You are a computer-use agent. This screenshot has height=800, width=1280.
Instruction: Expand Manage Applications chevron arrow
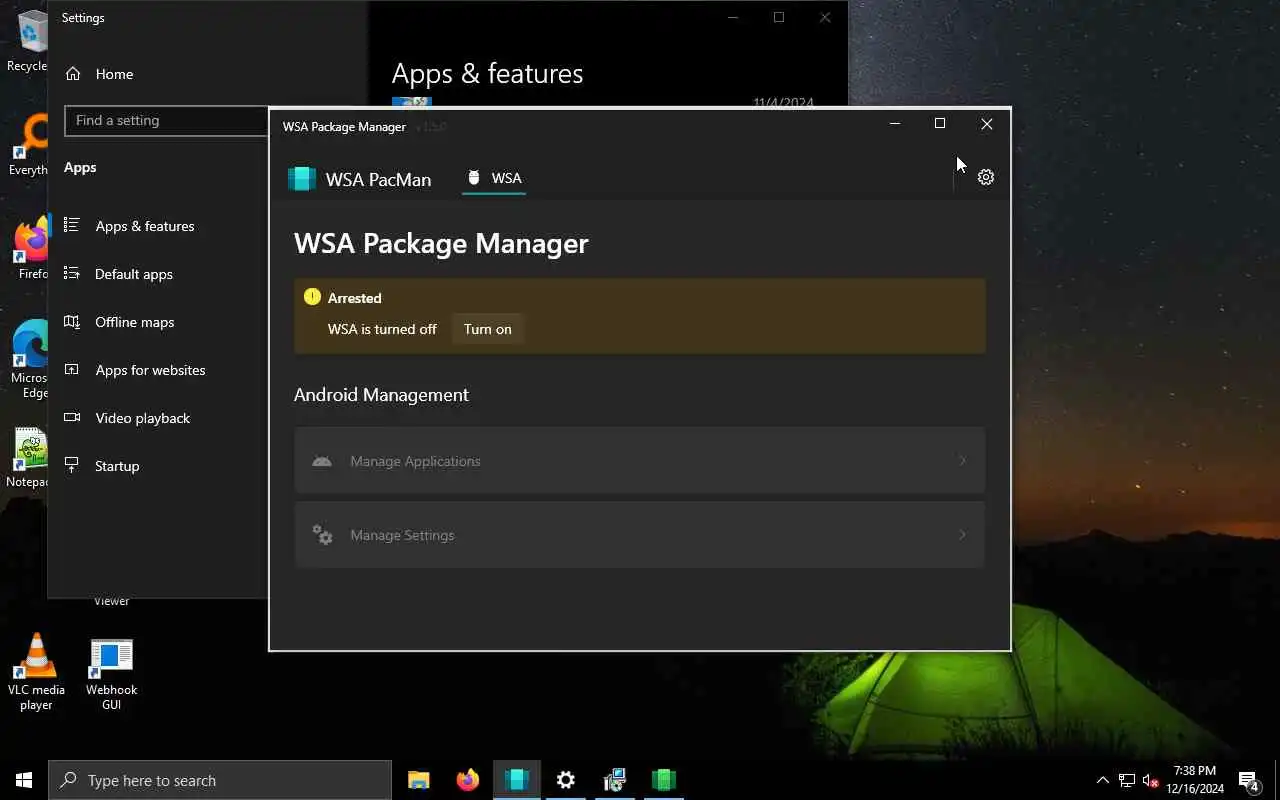(963, 461)
